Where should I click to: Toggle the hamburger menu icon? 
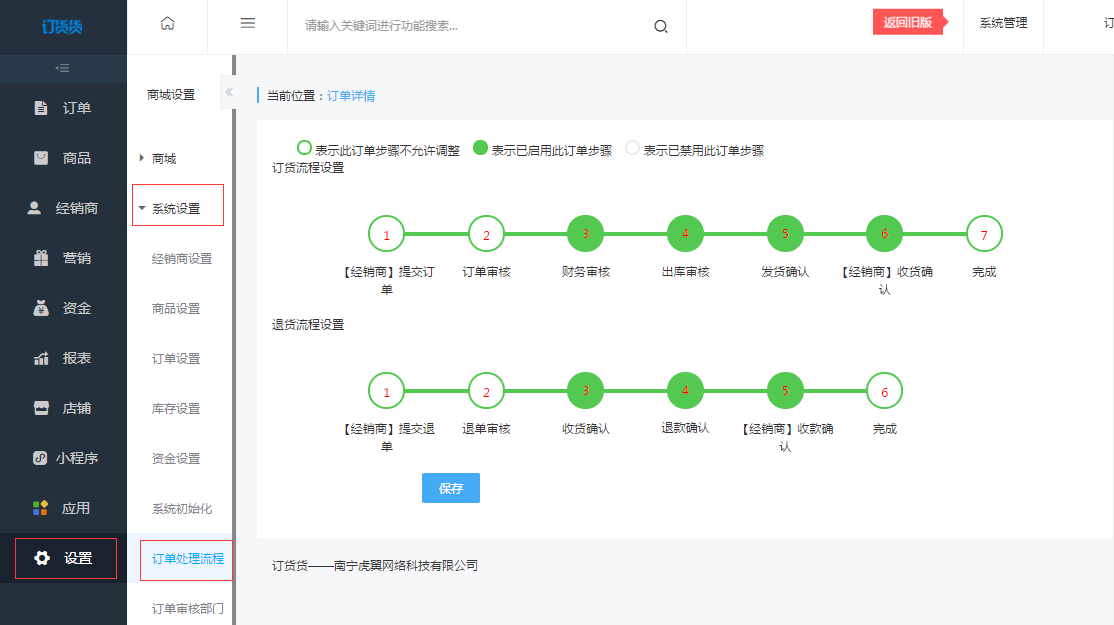247,23
